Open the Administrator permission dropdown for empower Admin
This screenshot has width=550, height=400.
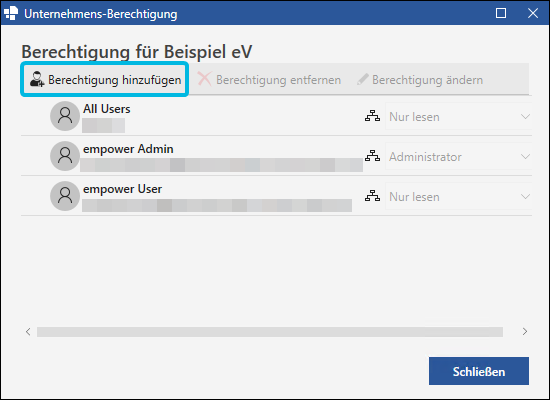458,156
